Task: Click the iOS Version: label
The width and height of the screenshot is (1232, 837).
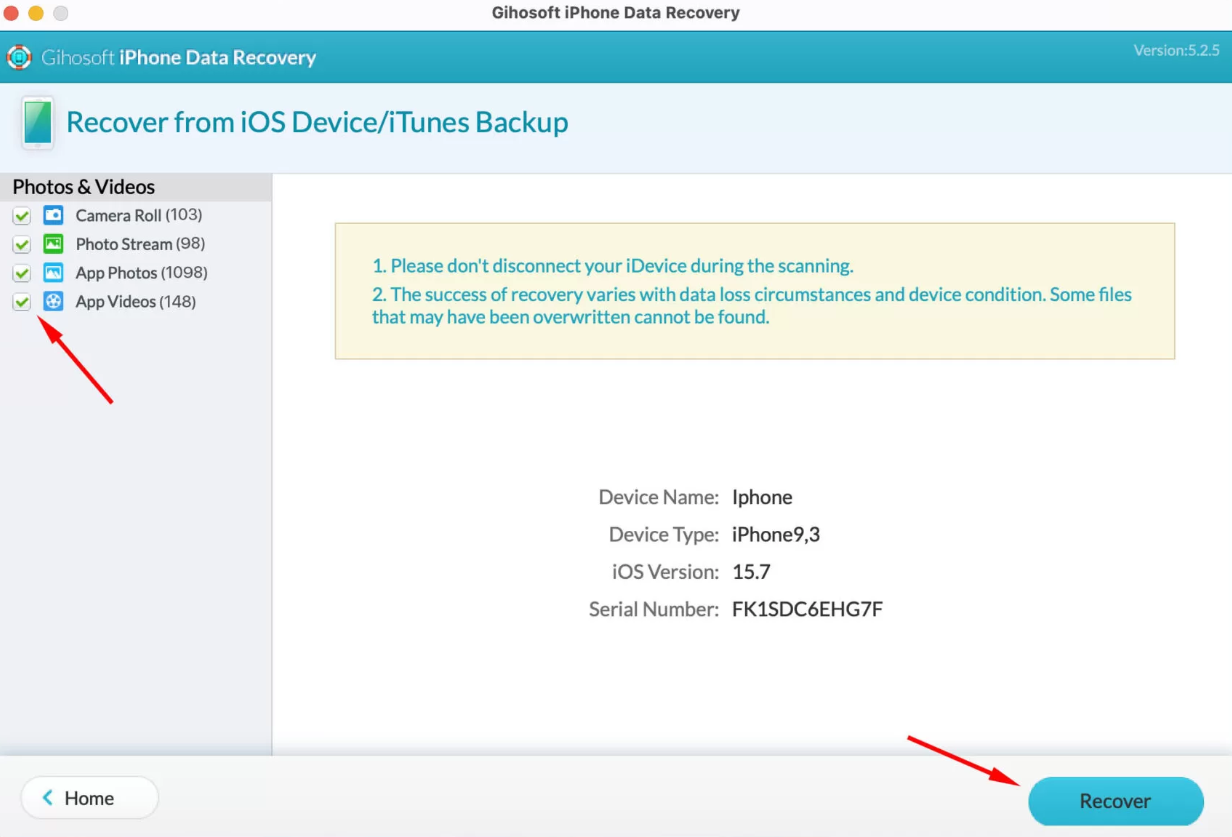Action: (x=665, y=572)
